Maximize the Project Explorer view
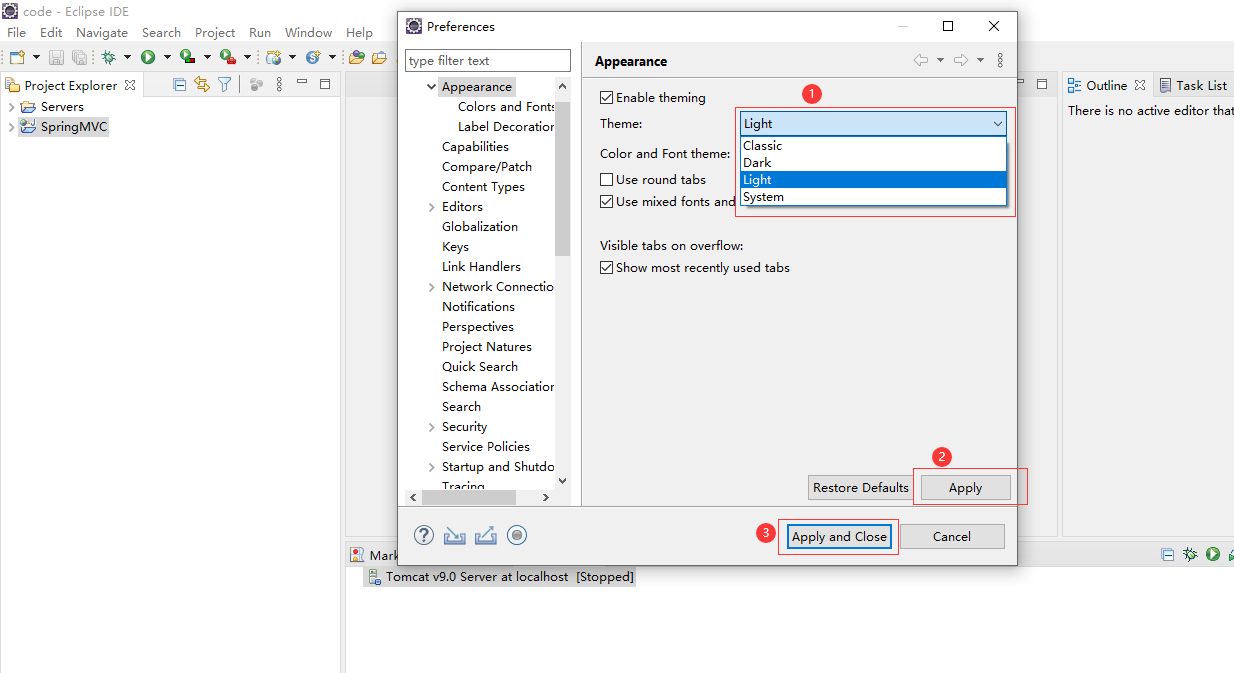The height and width of the screenshot is (673, 1234). coord(325,84)
